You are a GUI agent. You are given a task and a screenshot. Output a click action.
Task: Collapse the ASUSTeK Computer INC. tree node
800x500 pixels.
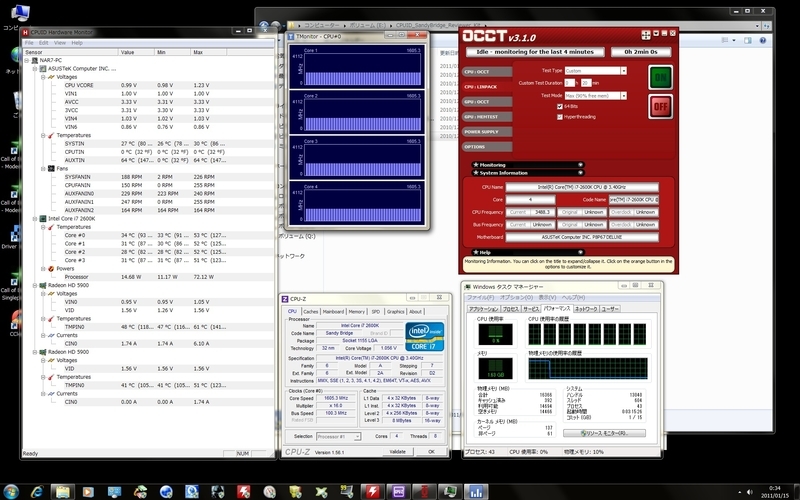click(x=35, y=68)
